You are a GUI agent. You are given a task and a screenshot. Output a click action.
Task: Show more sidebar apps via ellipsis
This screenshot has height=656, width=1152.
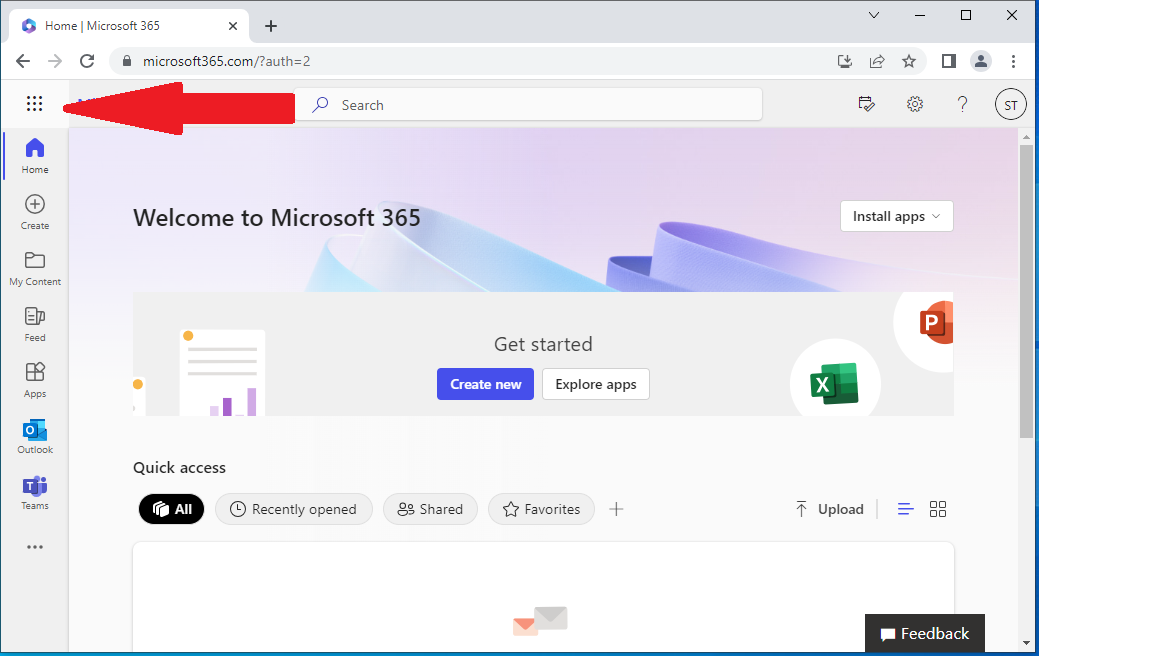click(35, 547)
